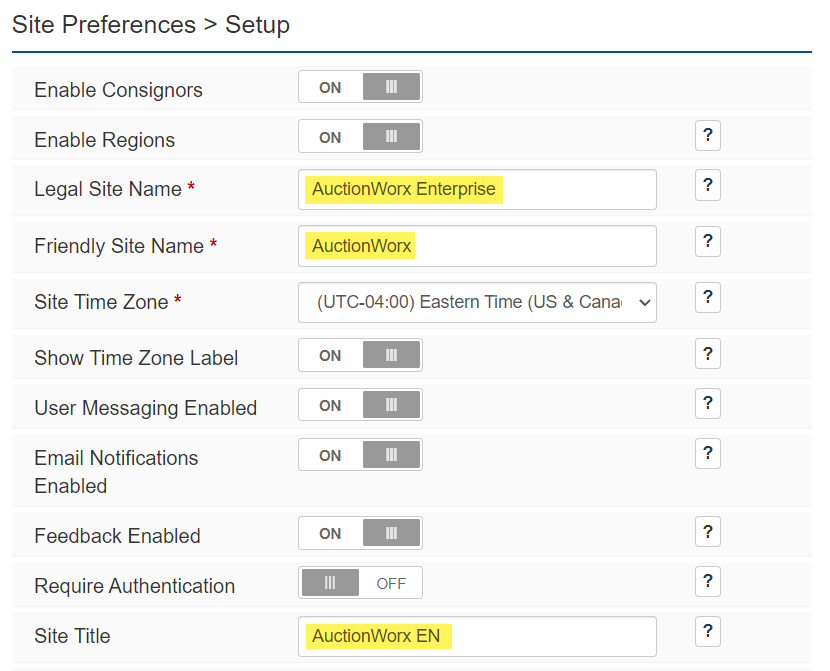Select the Friendly Site Name text box
The image size is (830, 671).
(x=477, y=246)
